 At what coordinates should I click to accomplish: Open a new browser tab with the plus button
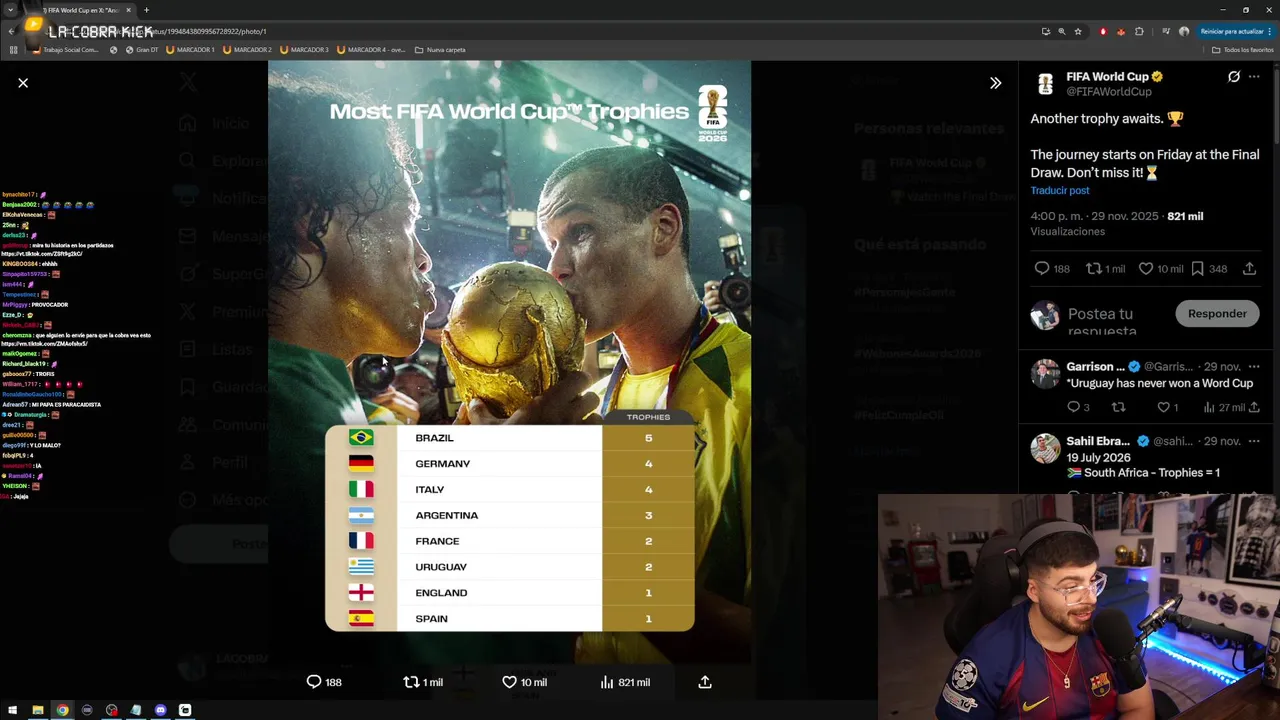point(146,10)
